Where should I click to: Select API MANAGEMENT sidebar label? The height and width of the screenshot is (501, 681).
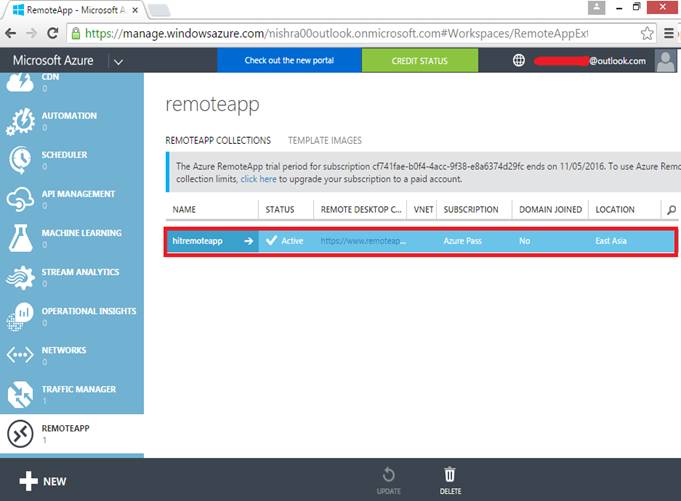[78, 194]
